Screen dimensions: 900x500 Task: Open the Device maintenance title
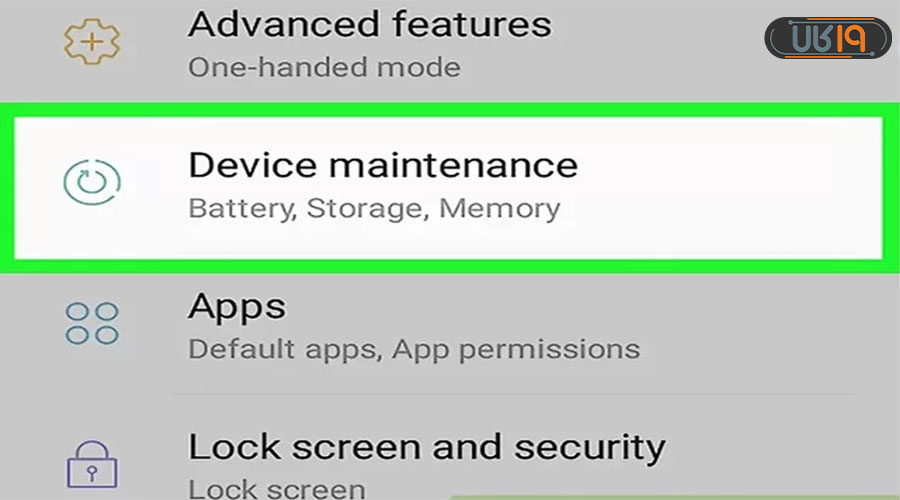click(x=383, y=165)
